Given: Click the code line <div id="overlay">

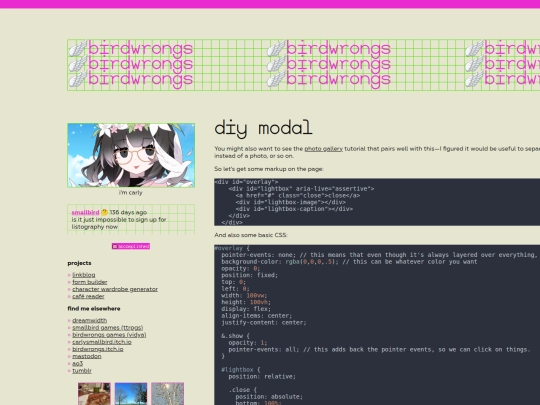Looking at the screenshot, I should point(246,182).
